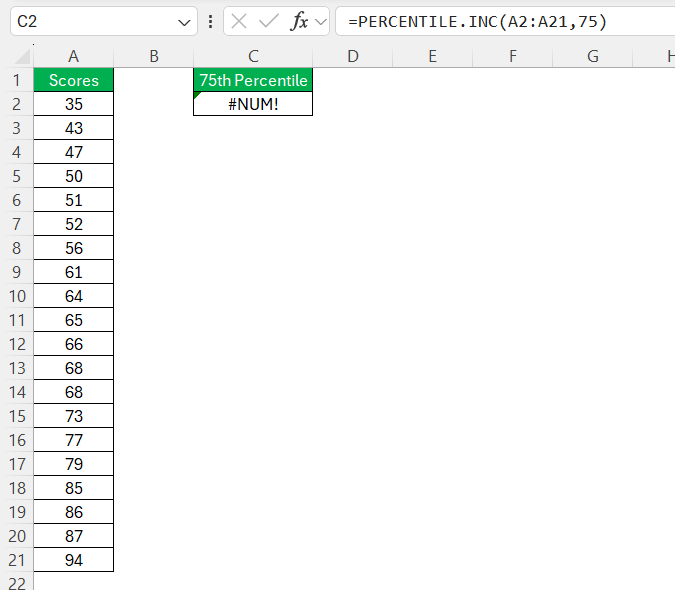The height and width of the screenshot is (590, 675).
Task: Select cell containing 73
Action: click(74, 416)
